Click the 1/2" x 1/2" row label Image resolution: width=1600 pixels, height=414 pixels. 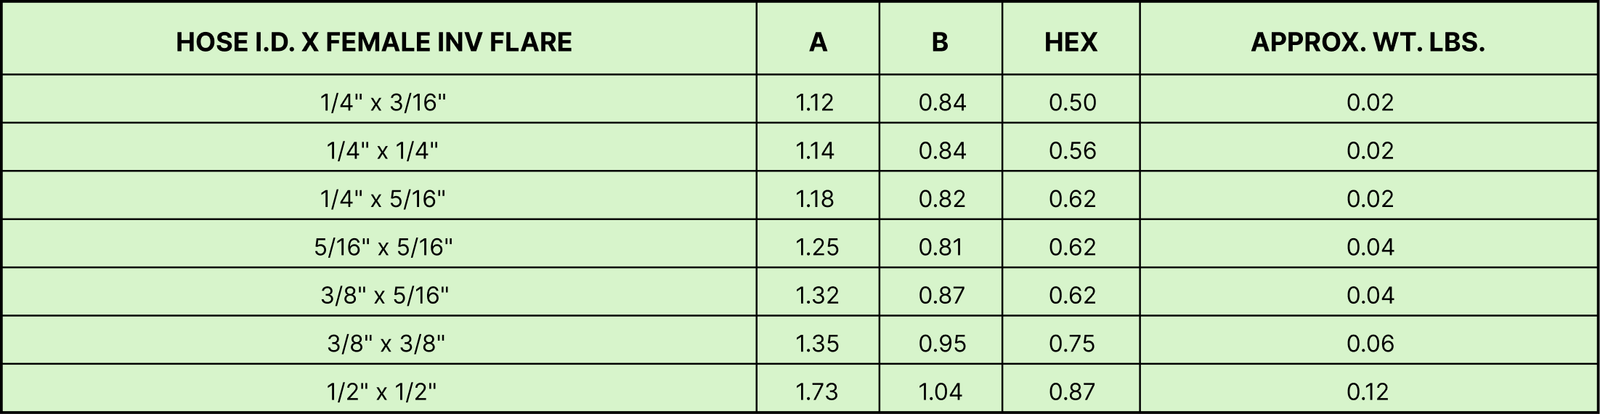pos(382,392)
